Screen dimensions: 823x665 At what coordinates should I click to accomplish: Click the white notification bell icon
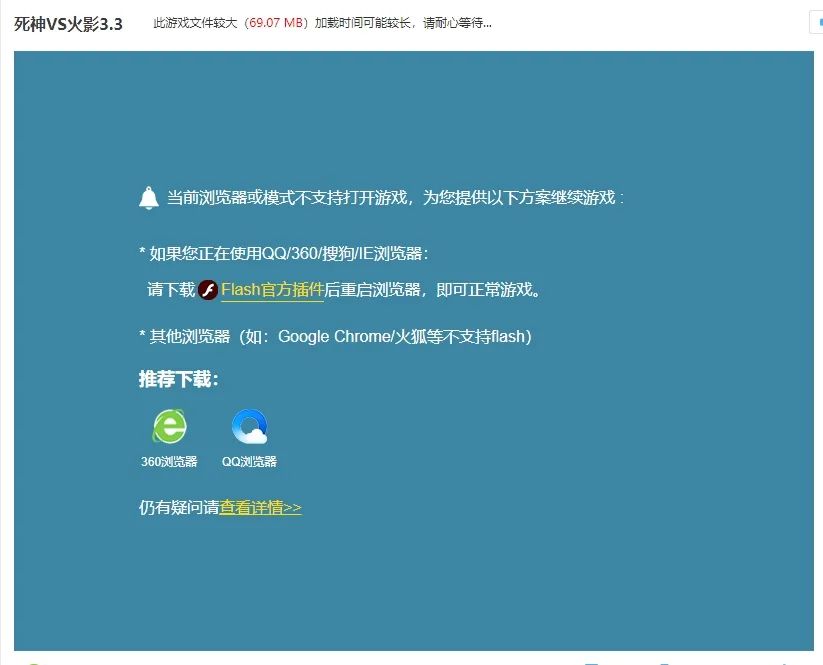[149, 198]
